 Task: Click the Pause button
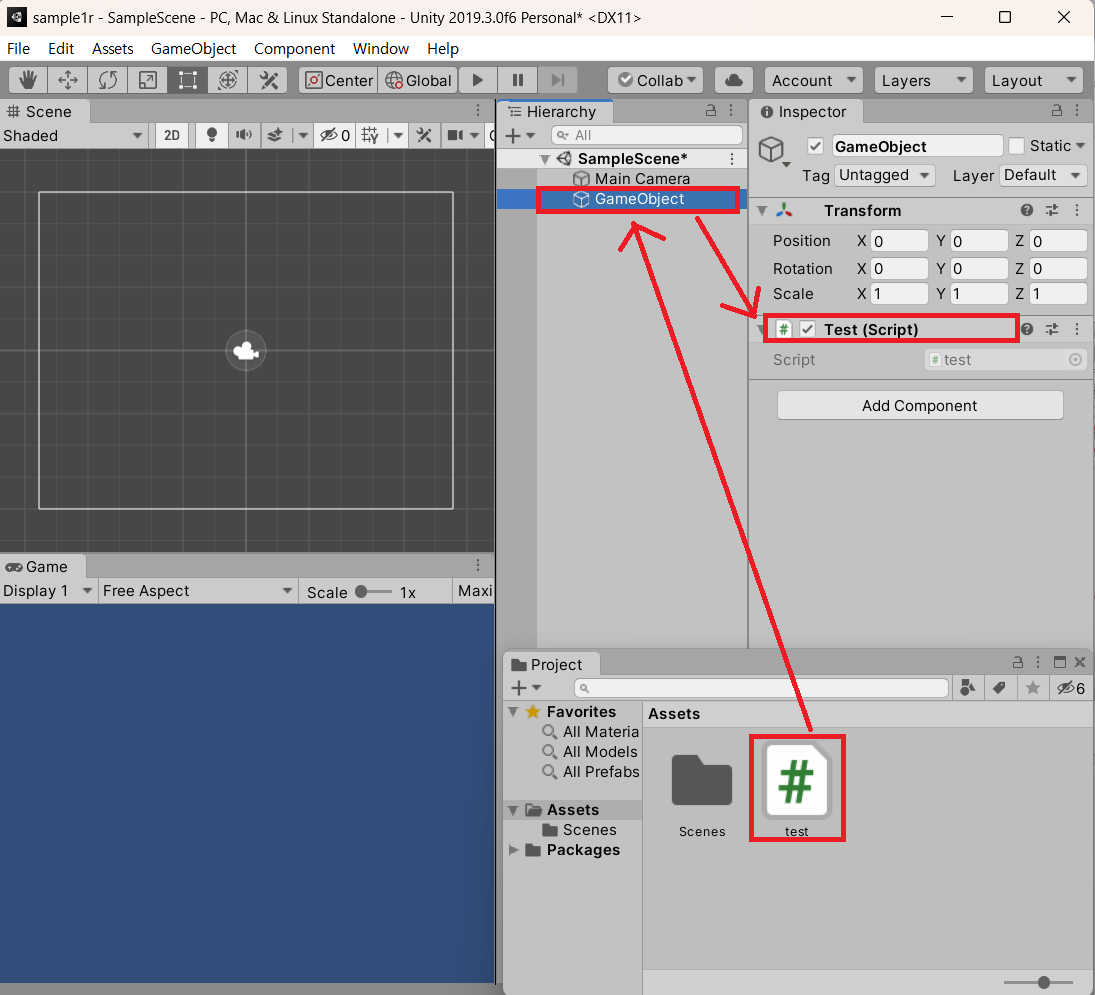[517, 80]
